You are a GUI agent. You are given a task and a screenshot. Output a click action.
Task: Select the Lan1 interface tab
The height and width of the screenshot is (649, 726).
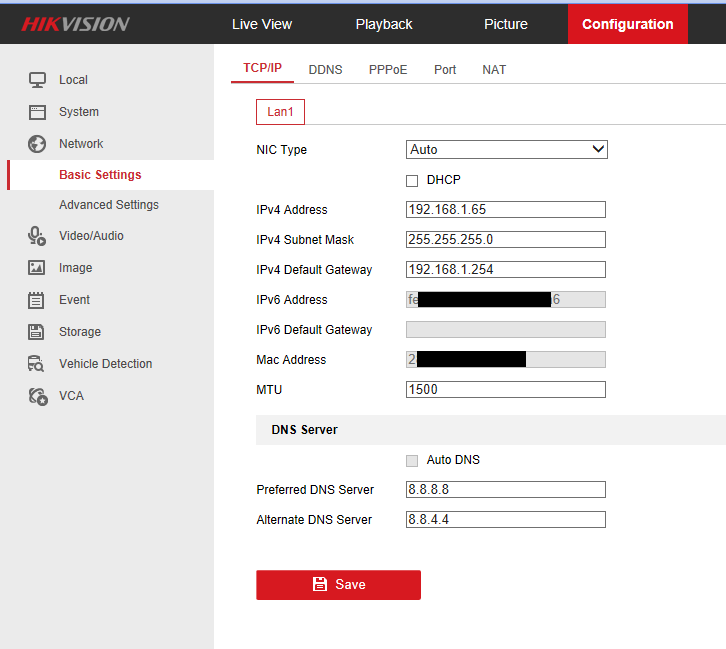point(280,112)
